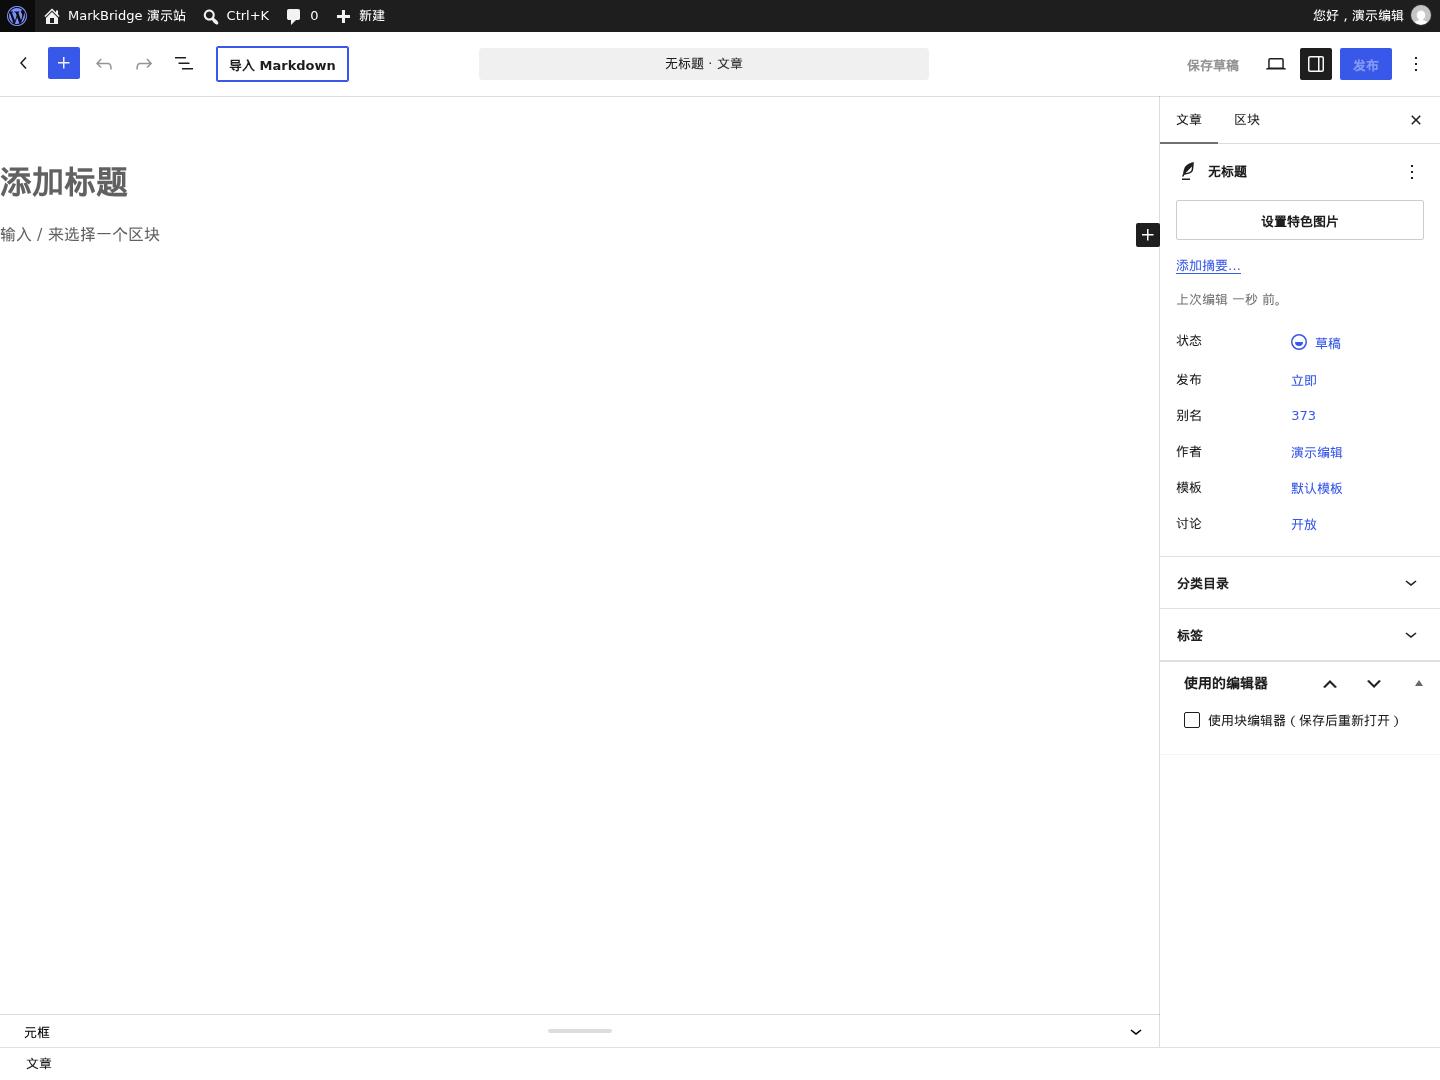Open the editor options three-dot menu

click(1416, 64)
